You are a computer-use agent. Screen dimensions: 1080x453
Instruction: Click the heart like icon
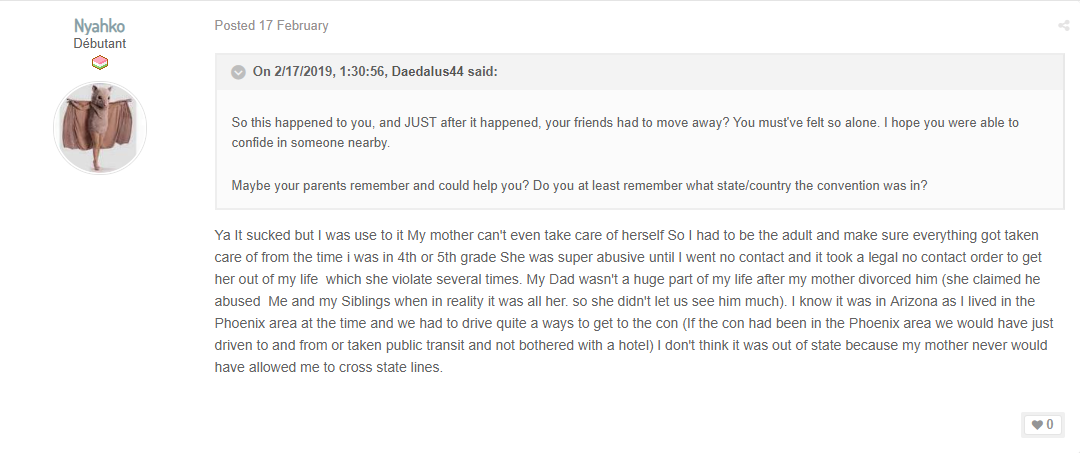click(x=1037, y=425)
